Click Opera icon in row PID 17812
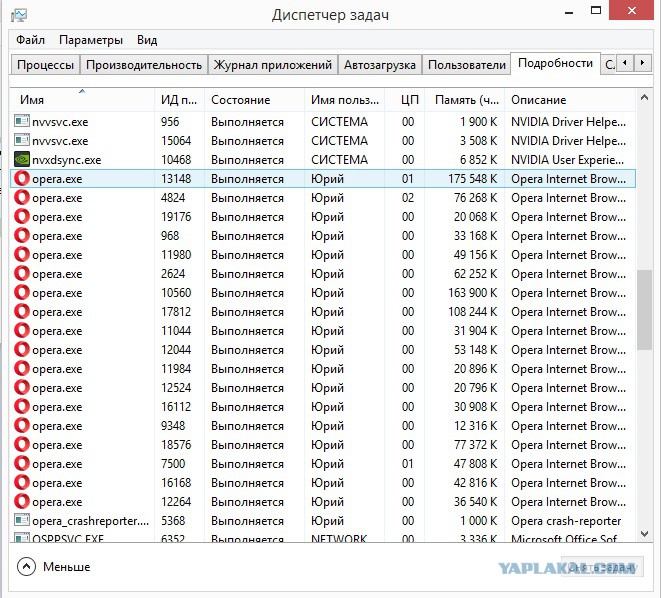 (x=22, y=311)
